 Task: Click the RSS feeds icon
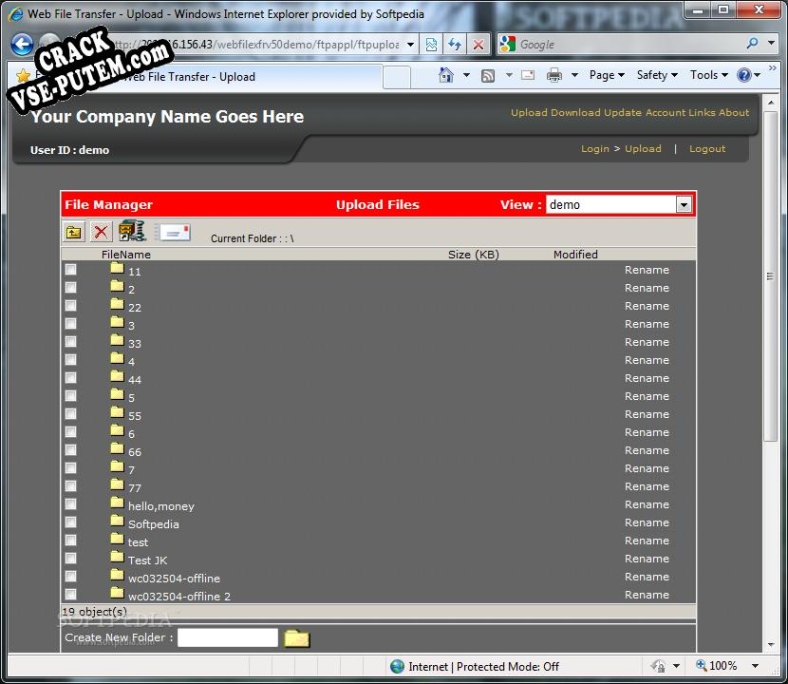pyautogui.click(x=488, y=76)
